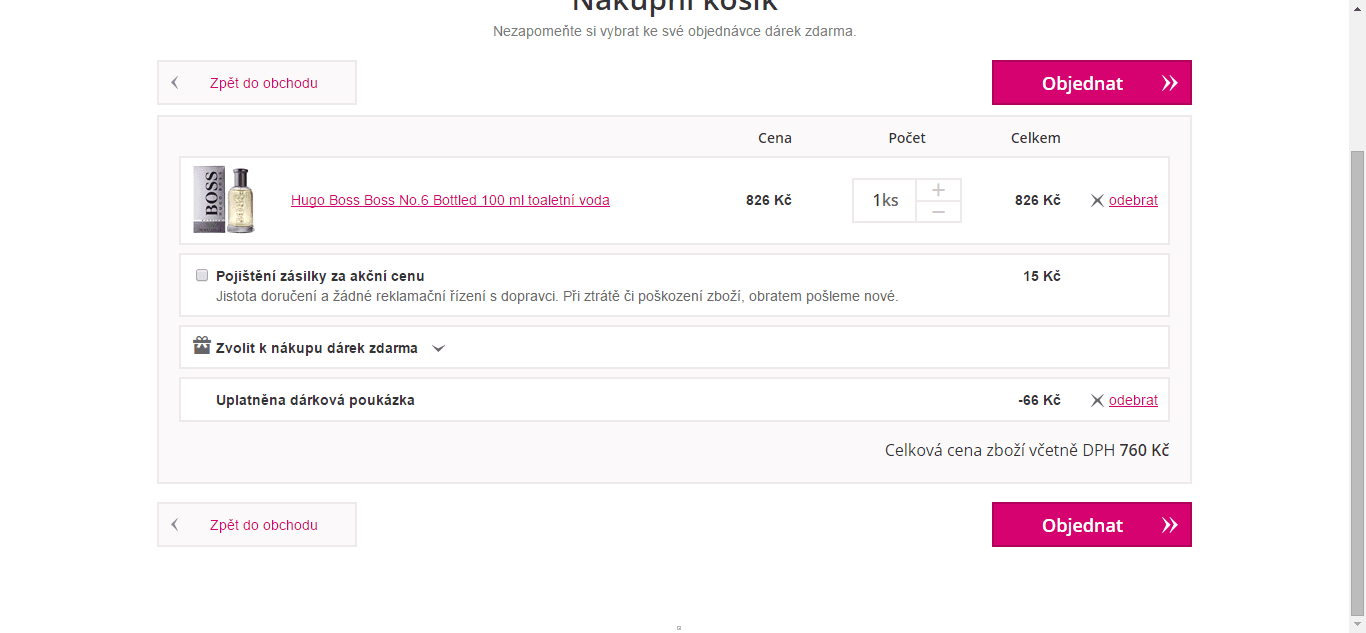Screen dimensions: 1366x633
Task: Click the 15 Kč insurance price
Action: pos(1042,276)
